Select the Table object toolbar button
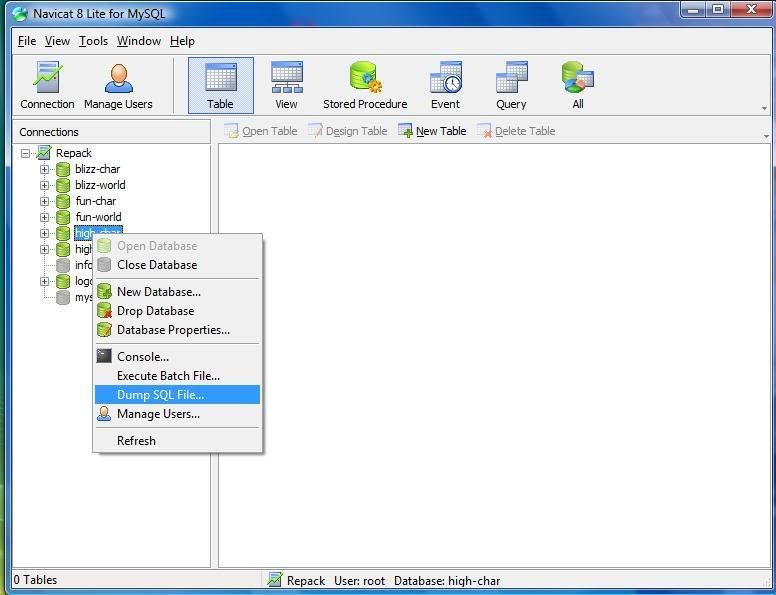776x595 pixels. [x=221, y=85]
